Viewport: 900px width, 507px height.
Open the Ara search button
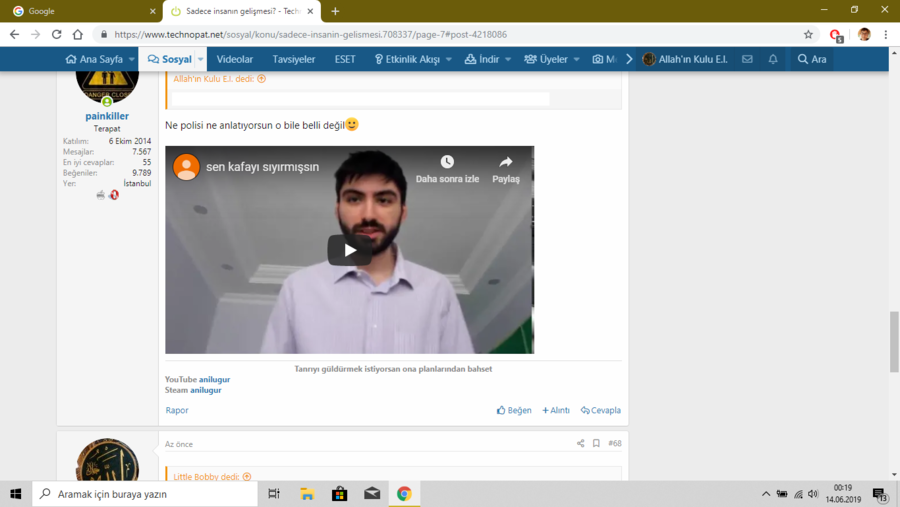click(812, 59)
